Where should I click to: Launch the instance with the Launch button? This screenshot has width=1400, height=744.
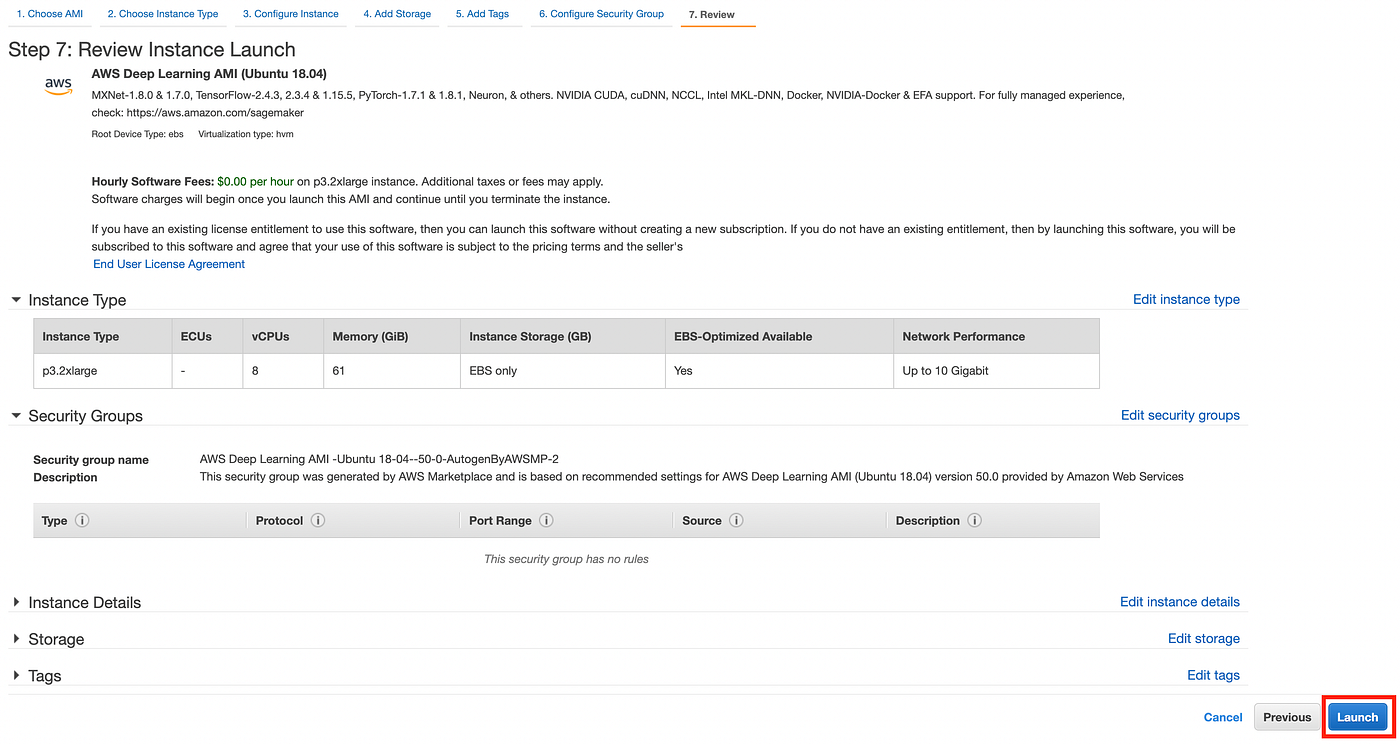1357,717
